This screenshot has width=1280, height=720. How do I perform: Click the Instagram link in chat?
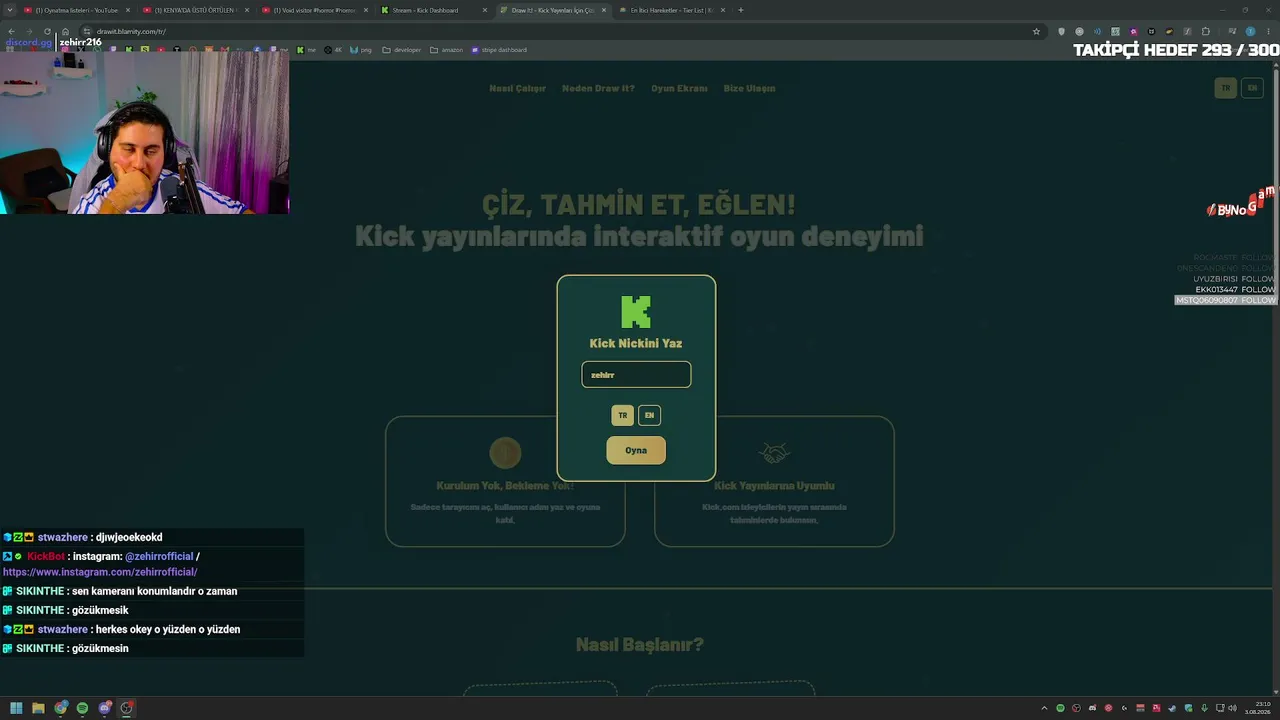click(100, 572)
